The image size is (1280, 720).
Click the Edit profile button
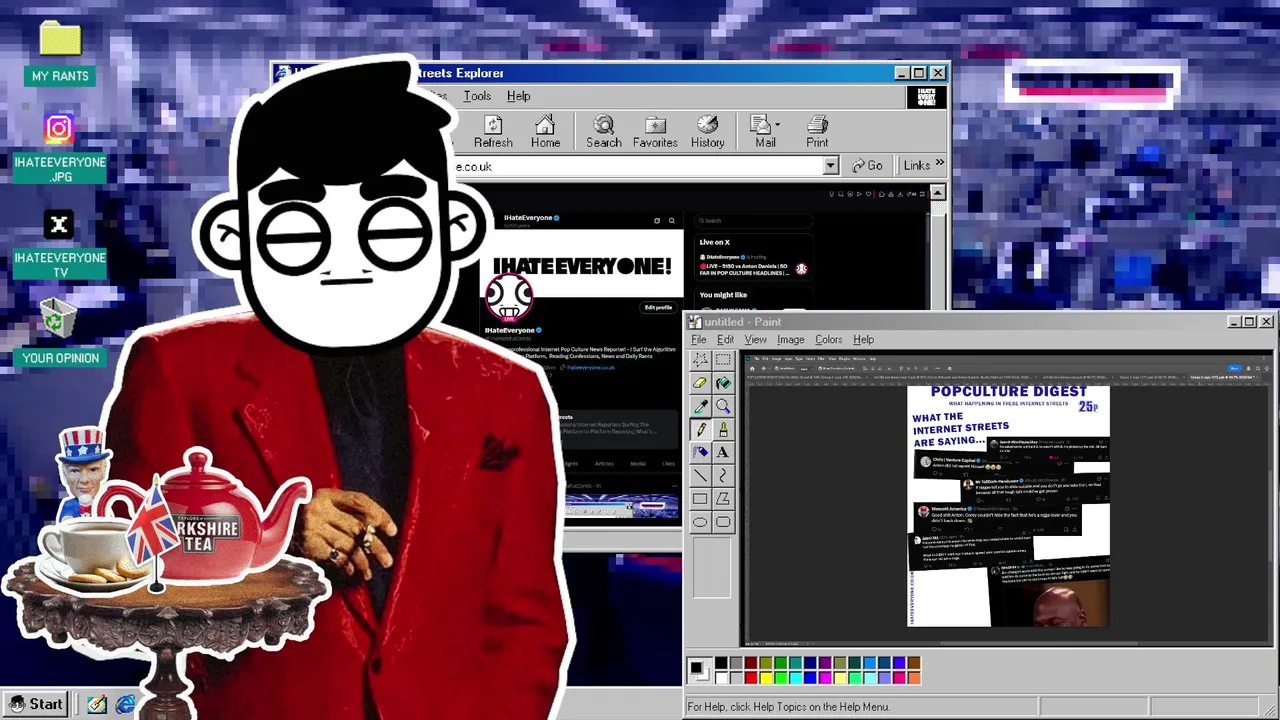658,307
